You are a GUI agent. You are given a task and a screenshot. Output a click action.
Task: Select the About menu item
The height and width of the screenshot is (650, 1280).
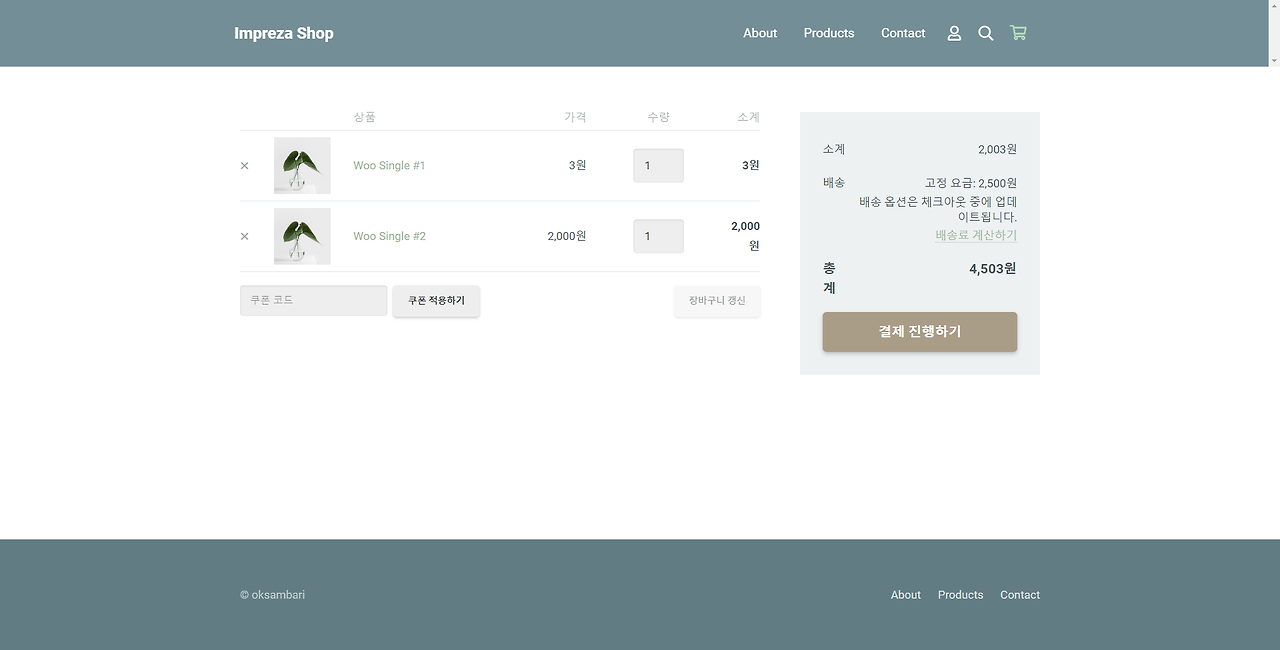pos(760,33)
